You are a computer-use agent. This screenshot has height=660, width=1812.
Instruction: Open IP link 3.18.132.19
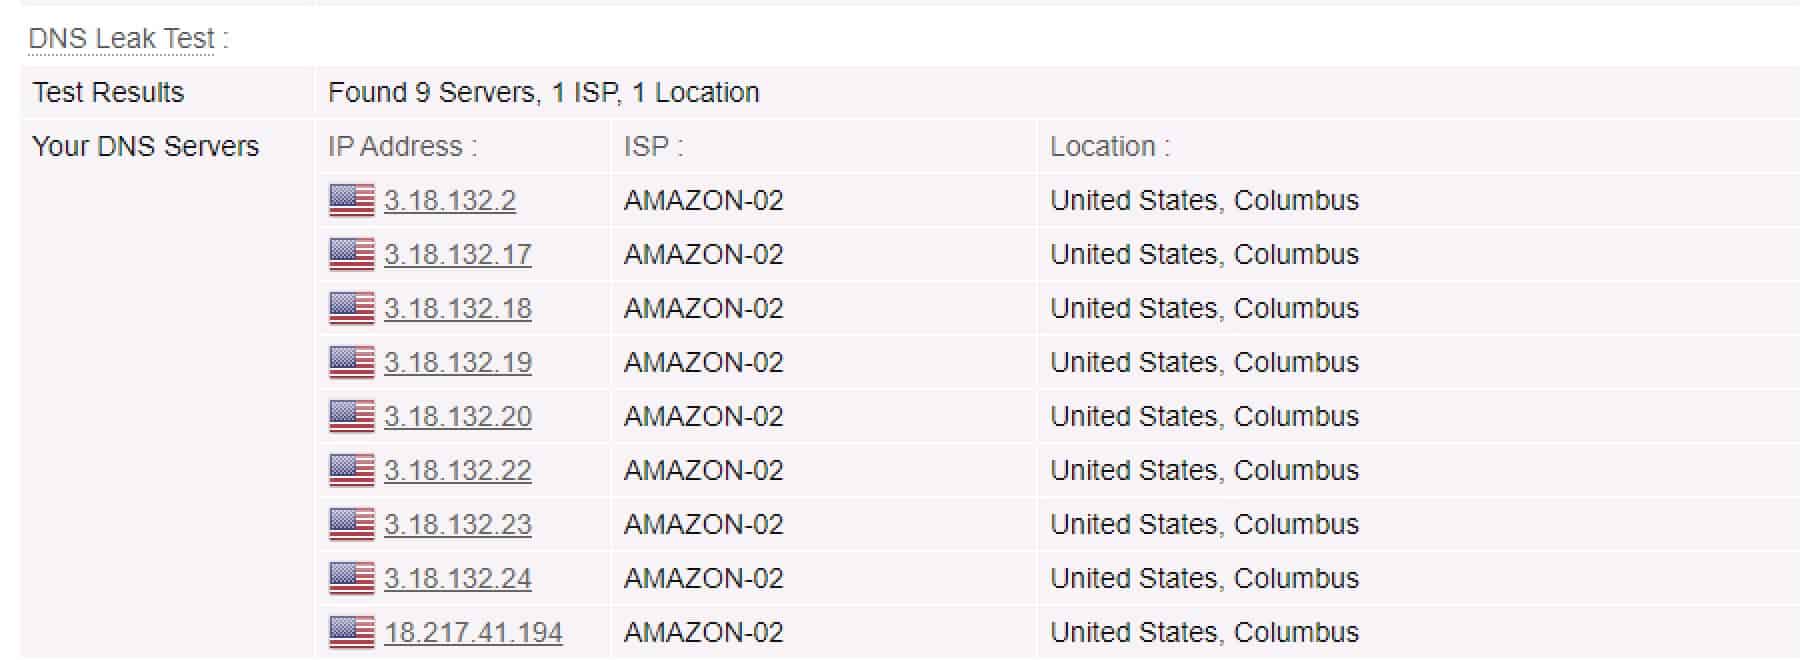click(x=458, y=362)
